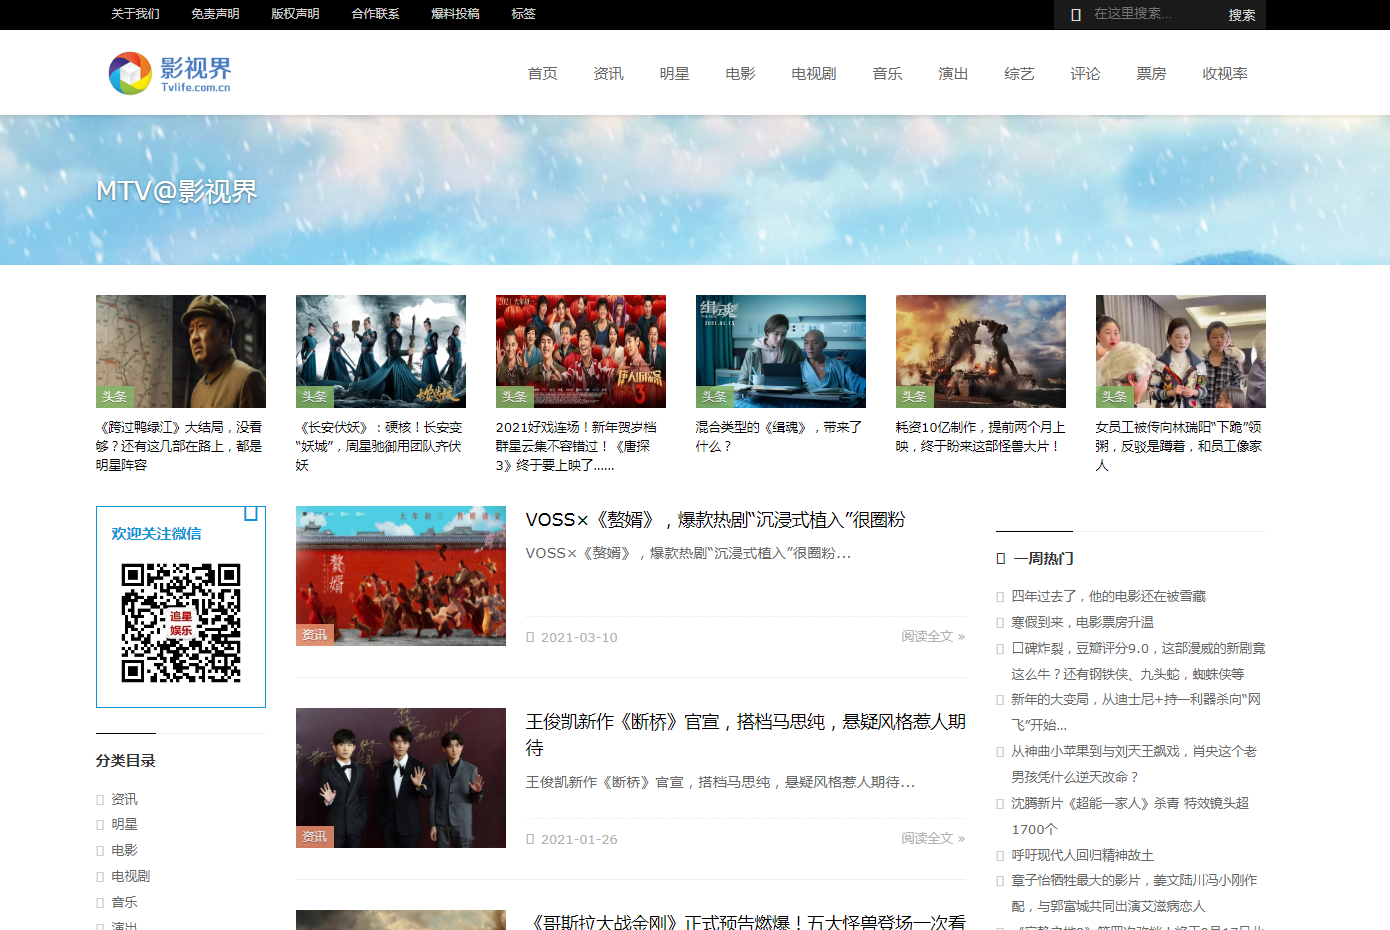Screen dimensions: 1390x930
Task: Open the Godzilla monster film thumbnail
Action: 981,351
